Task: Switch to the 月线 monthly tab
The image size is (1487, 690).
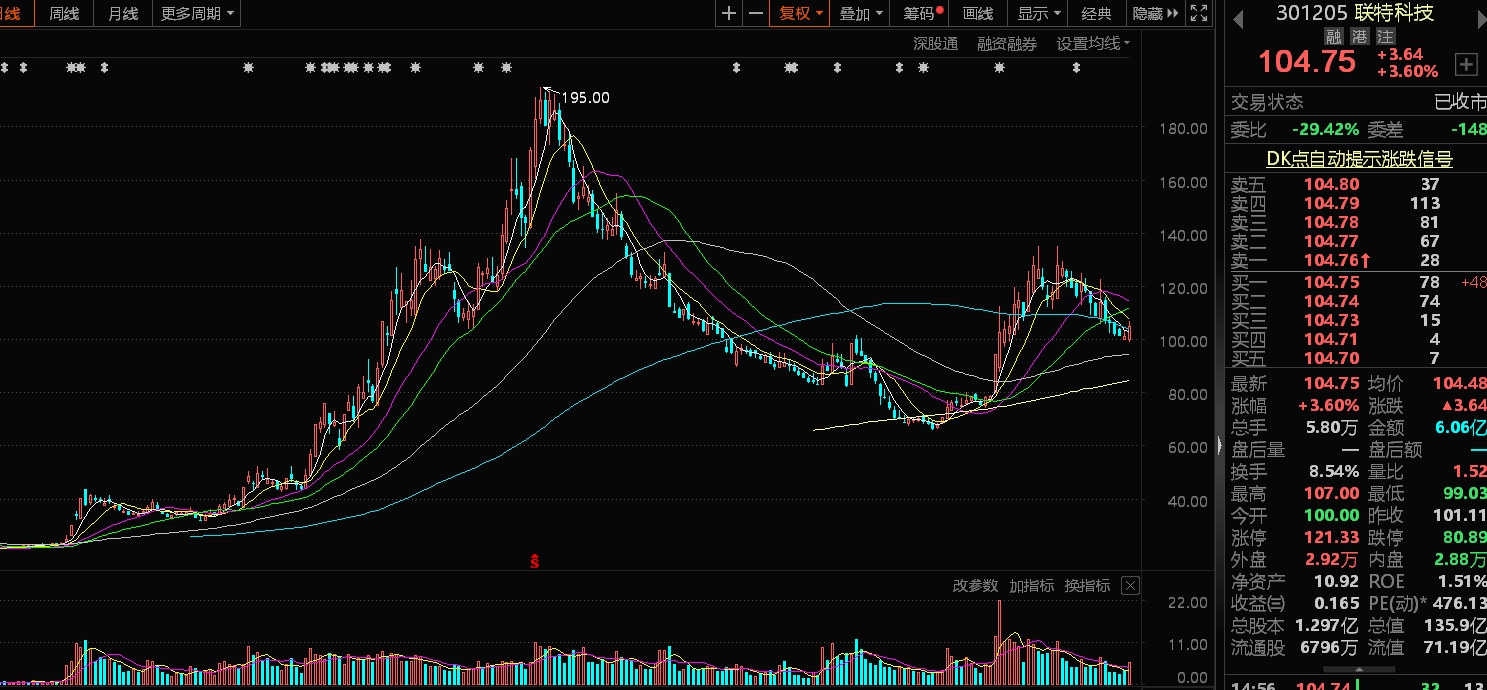Action: 123,13
